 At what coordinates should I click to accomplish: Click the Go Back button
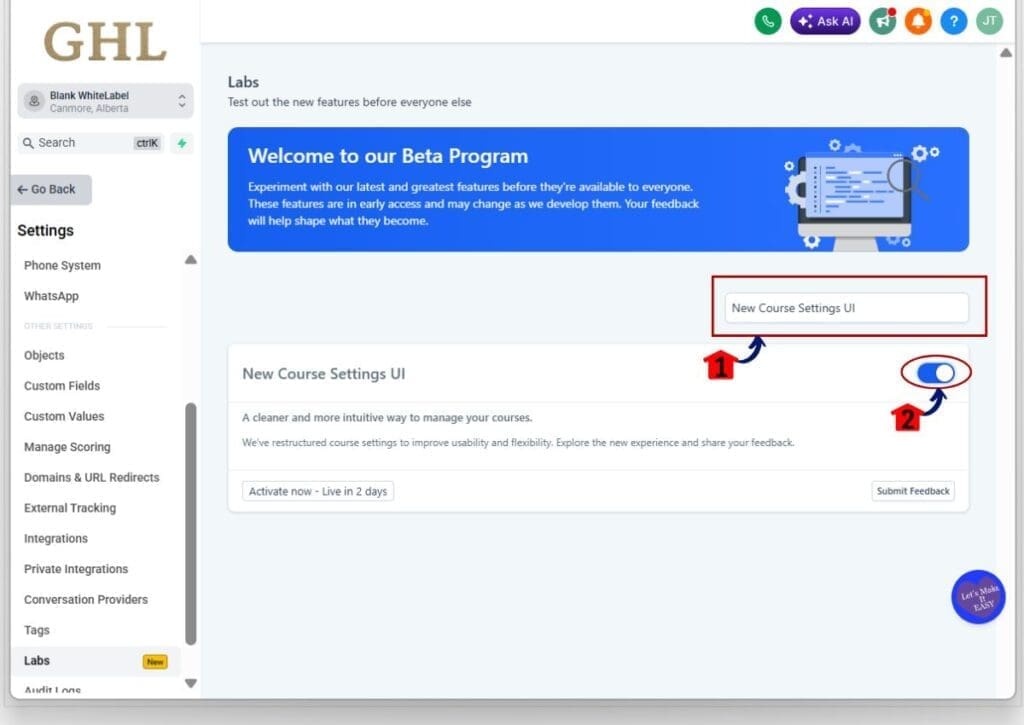(x=50, y=189)
